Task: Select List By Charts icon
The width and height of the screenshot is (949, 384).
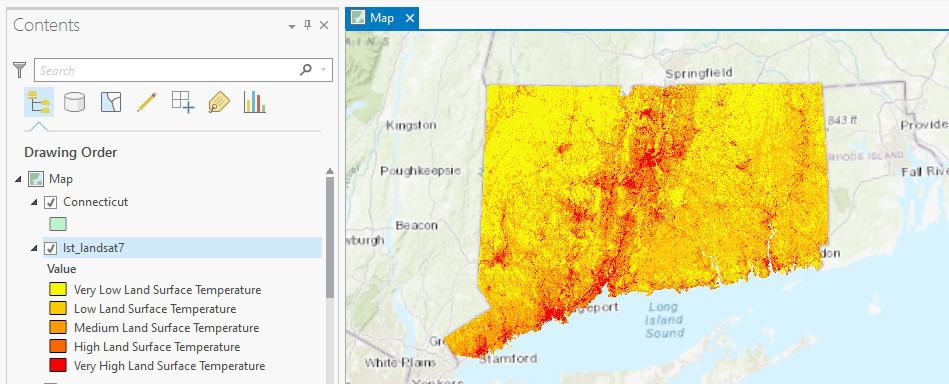Action: click(x=254, y=102)
